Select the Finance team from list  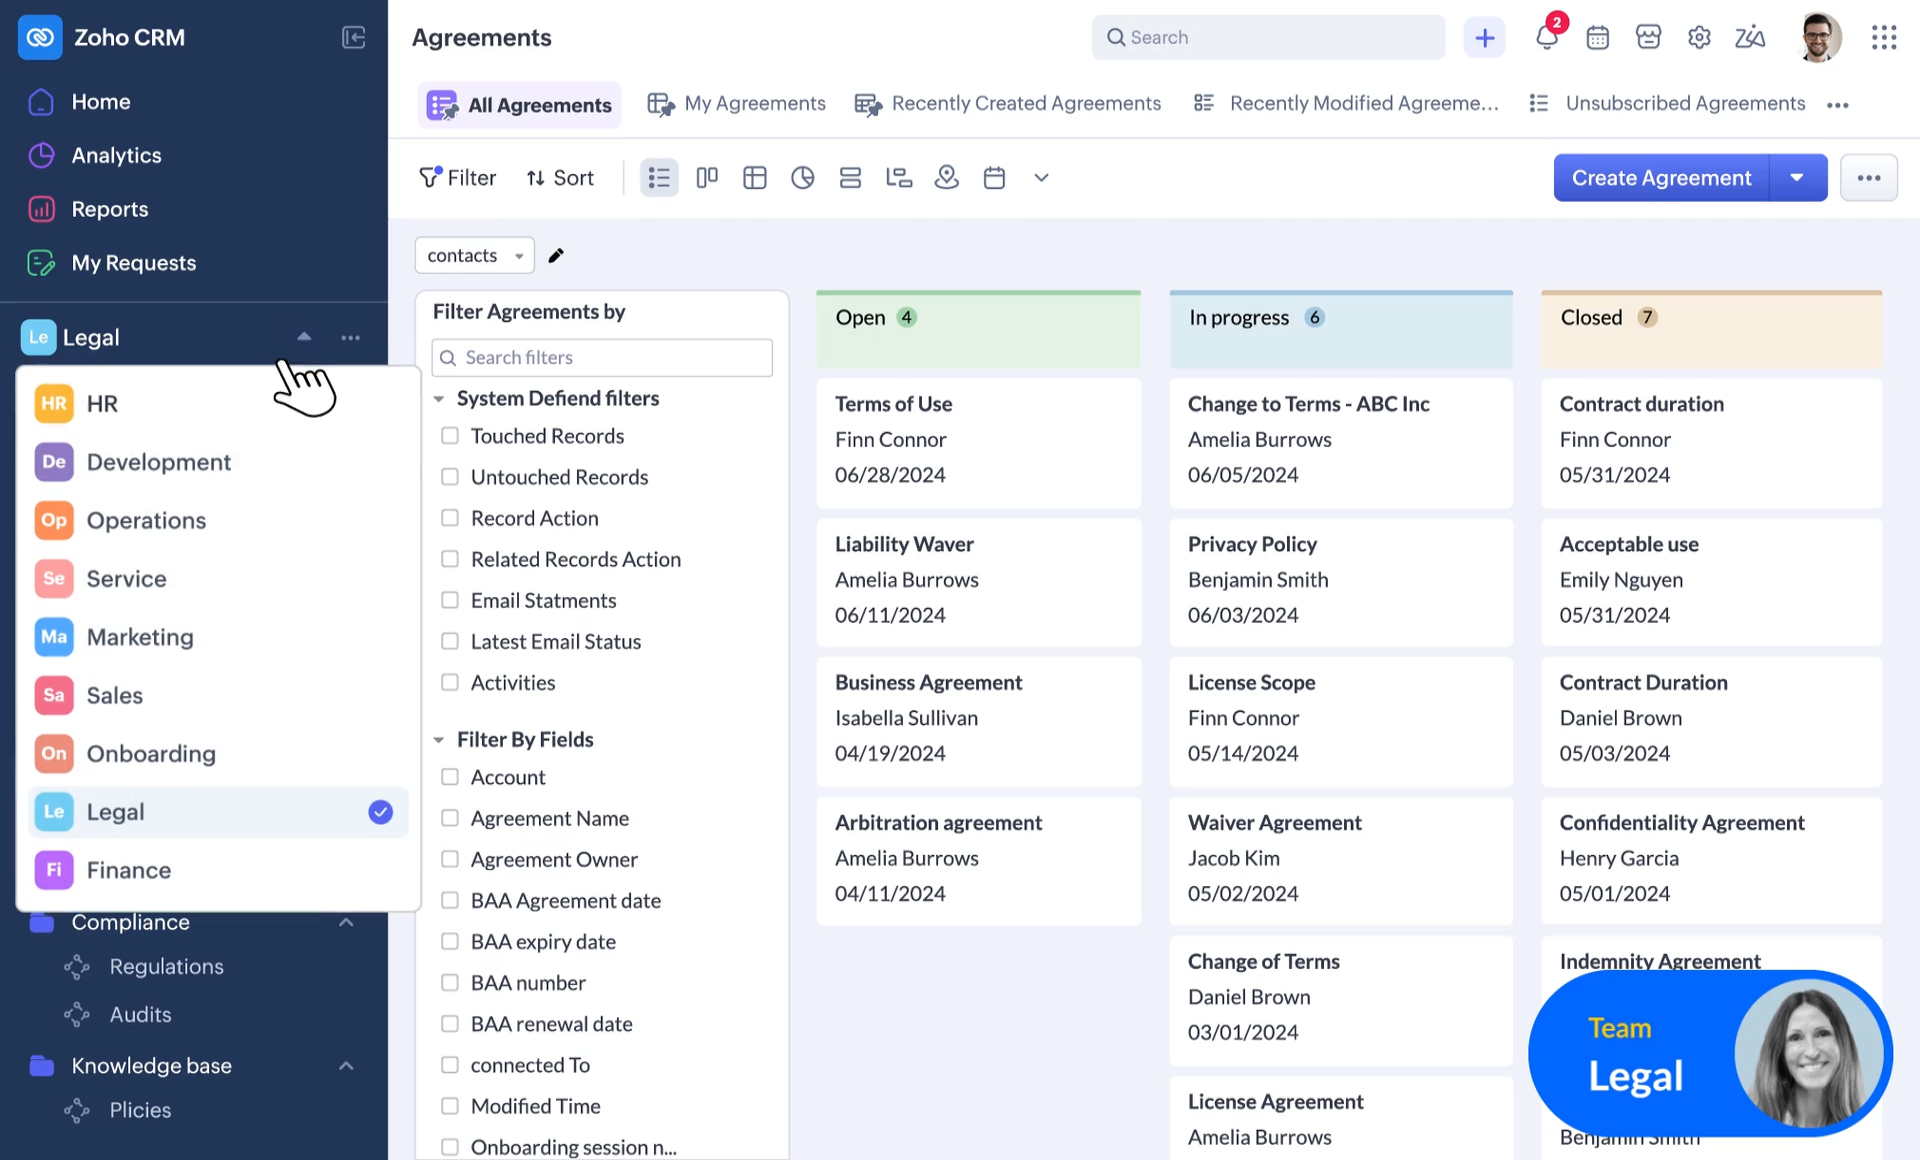click(219, 870)
